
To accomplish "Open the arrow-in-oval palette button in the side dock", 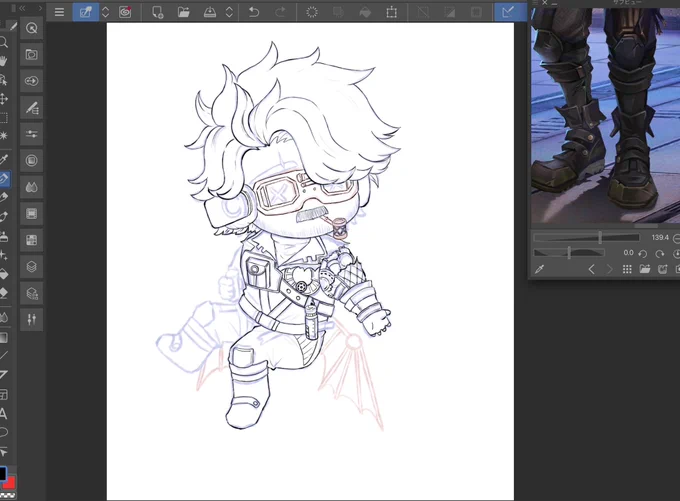I will (31, 81).
